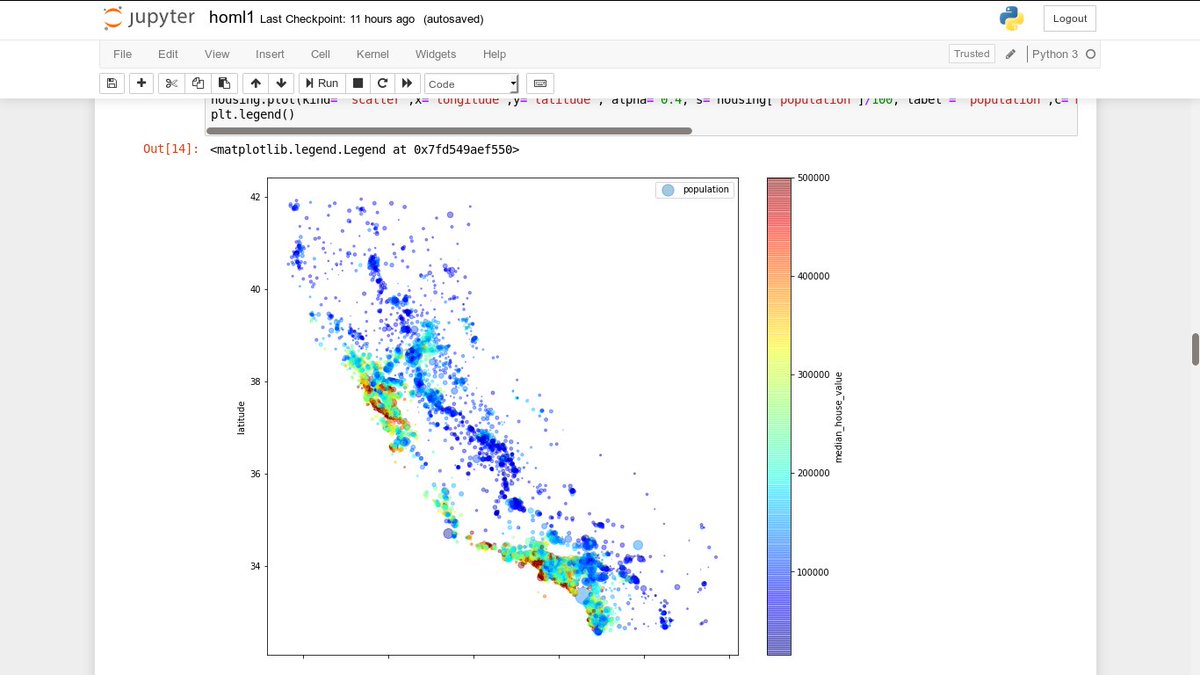Click the latitude axis label

coord(241,417)
